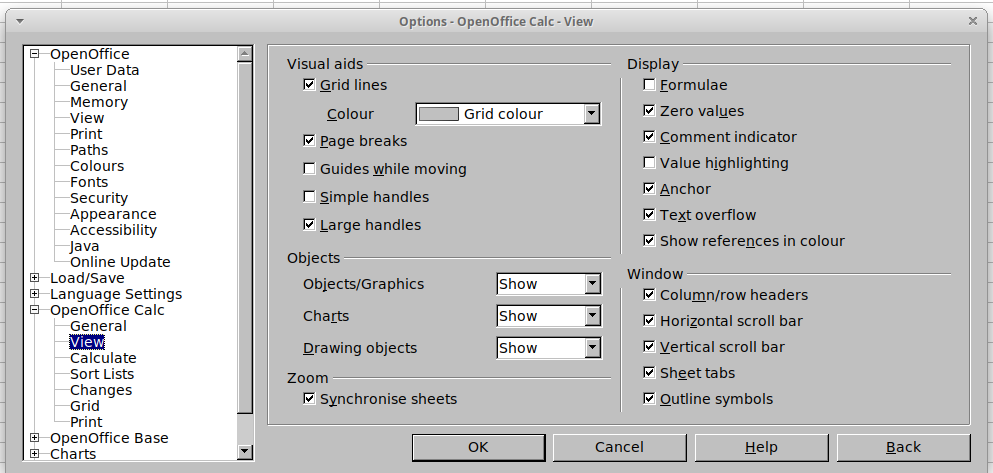Open the Colours settings item
Image resolution: width=993 pixels, height=473 pixels.
click(97, 166)
